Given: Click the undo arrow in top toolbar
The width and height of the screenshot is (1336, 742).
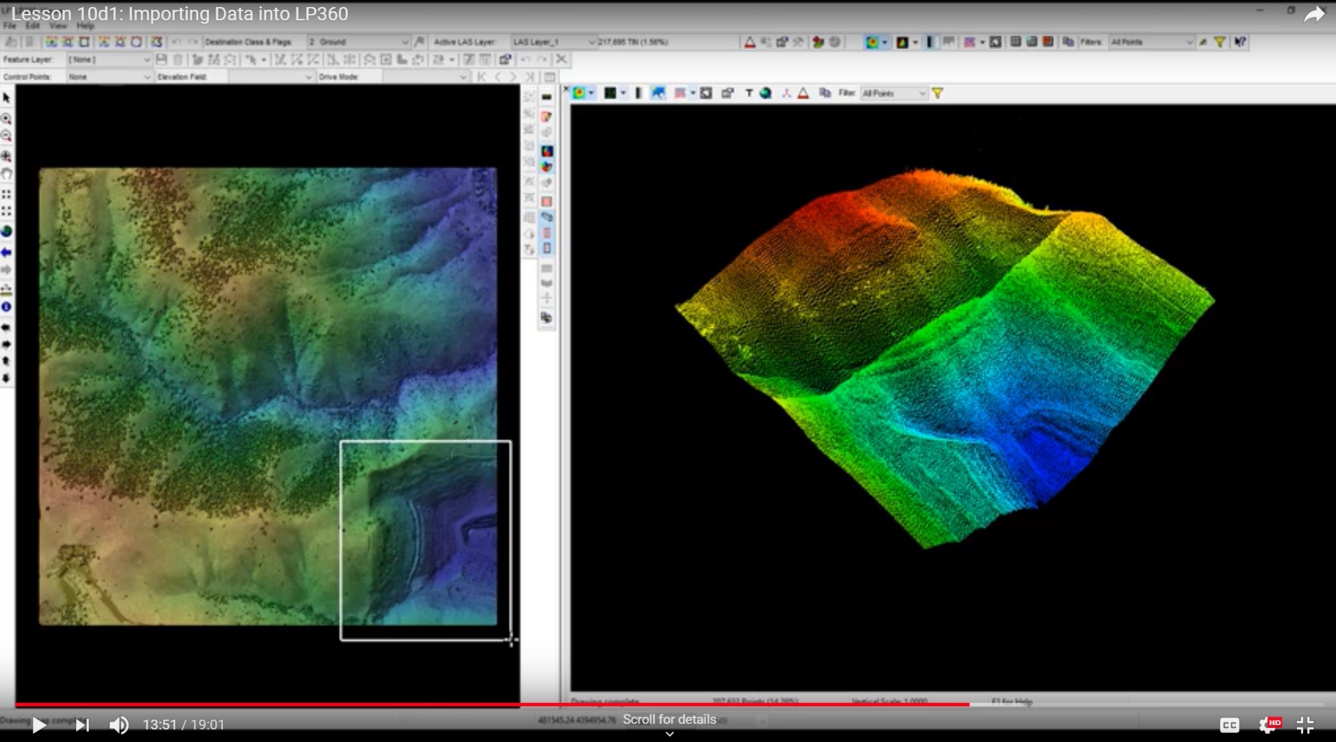Looking at the screenshot, I should coord(176,42).
